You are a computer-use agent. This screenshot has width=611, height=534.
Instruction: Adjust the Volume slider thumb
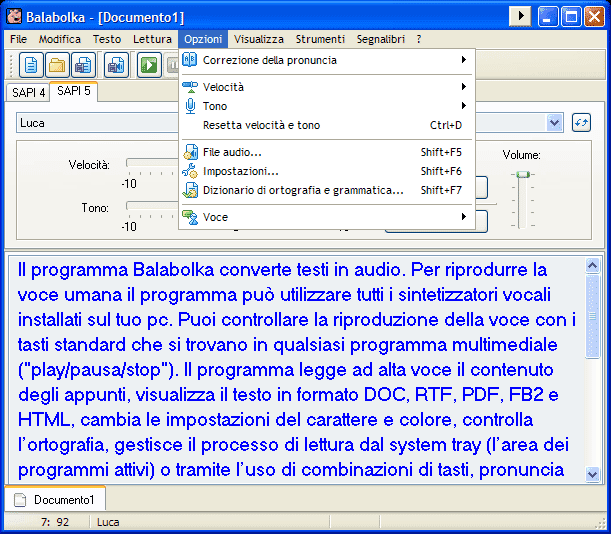[523, 175]
